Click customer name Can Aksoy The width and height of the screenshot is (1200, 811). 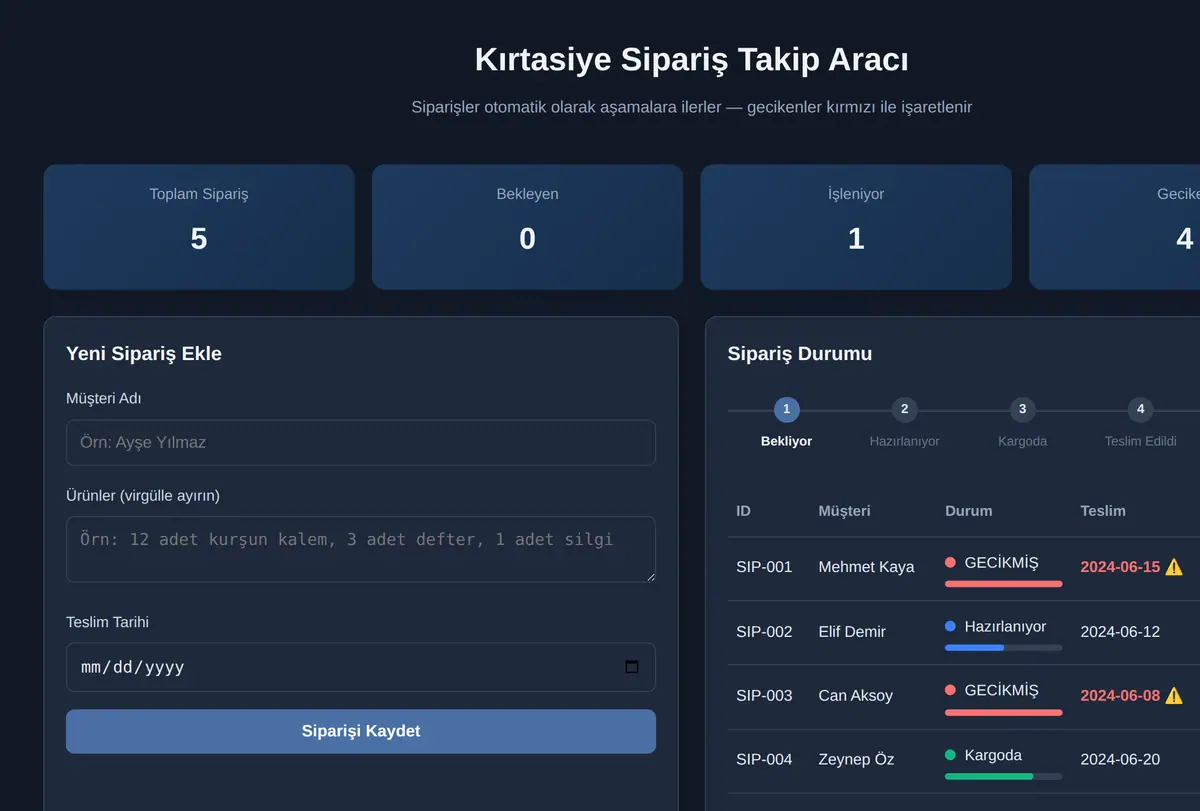pos(855,695)
